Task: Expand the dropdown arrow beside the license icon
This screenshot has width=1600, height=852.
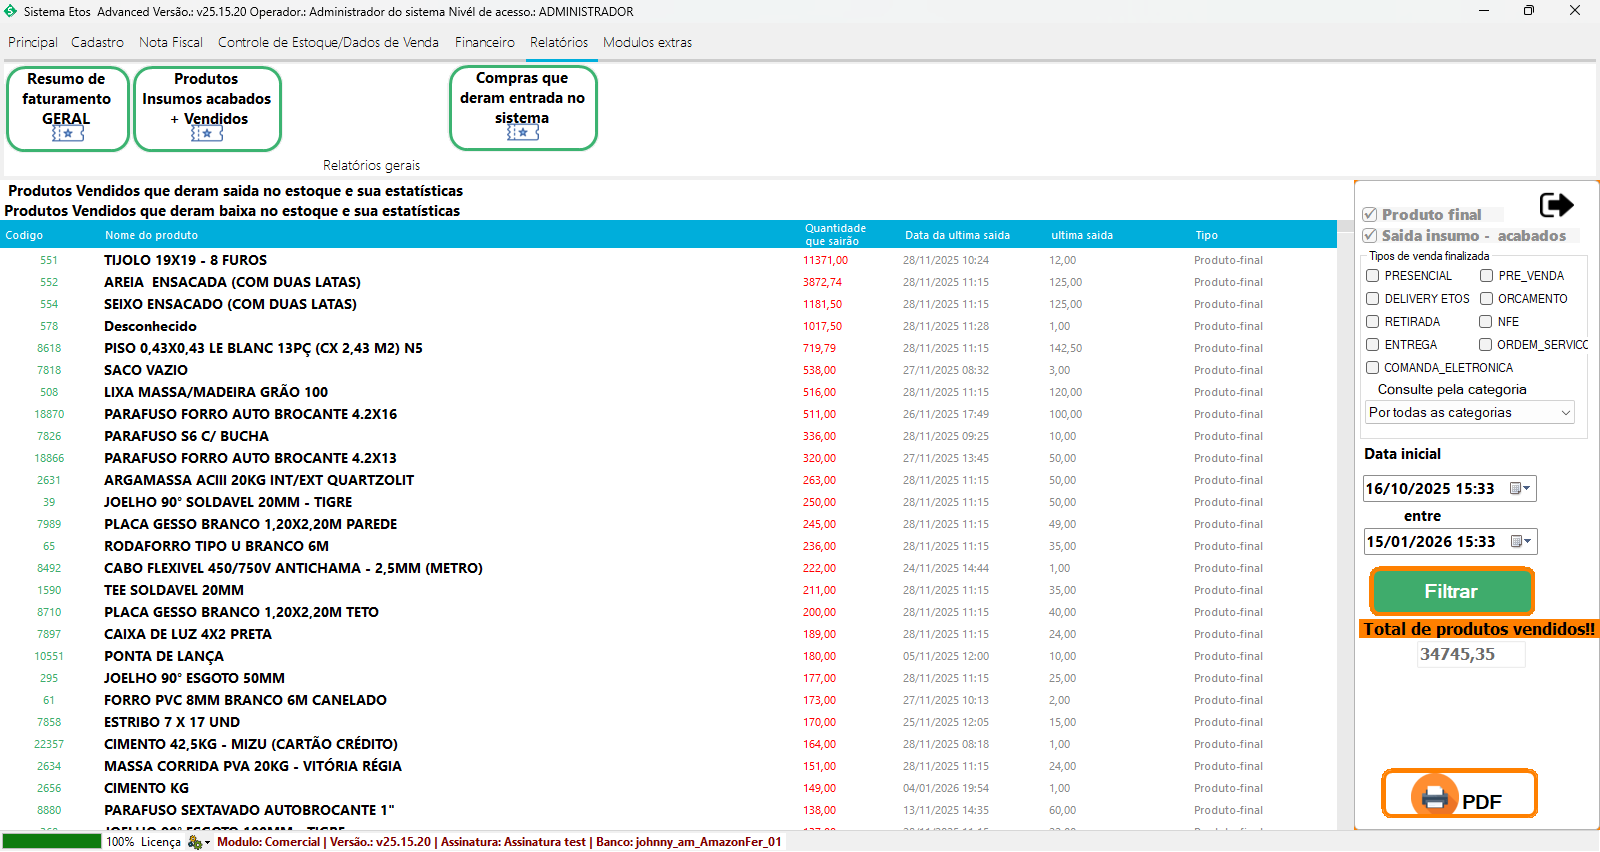Action: (207, 843)
